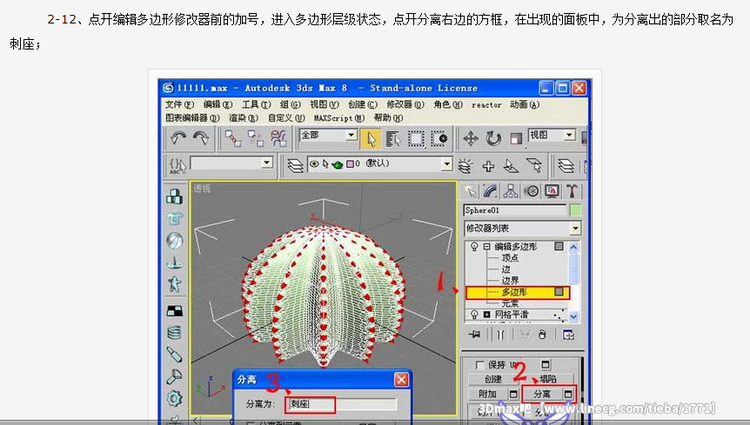Collapse the 编辑多边形 modifier tree
The height and width of the screenshot is (425, 750).
click(486, 247)
